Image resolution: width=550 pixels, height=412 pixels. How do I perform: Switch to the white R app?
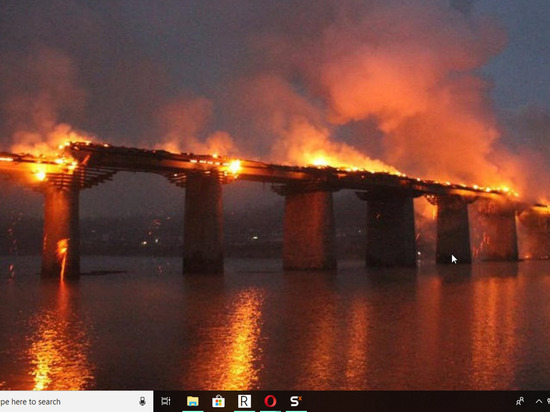point(244,401)
